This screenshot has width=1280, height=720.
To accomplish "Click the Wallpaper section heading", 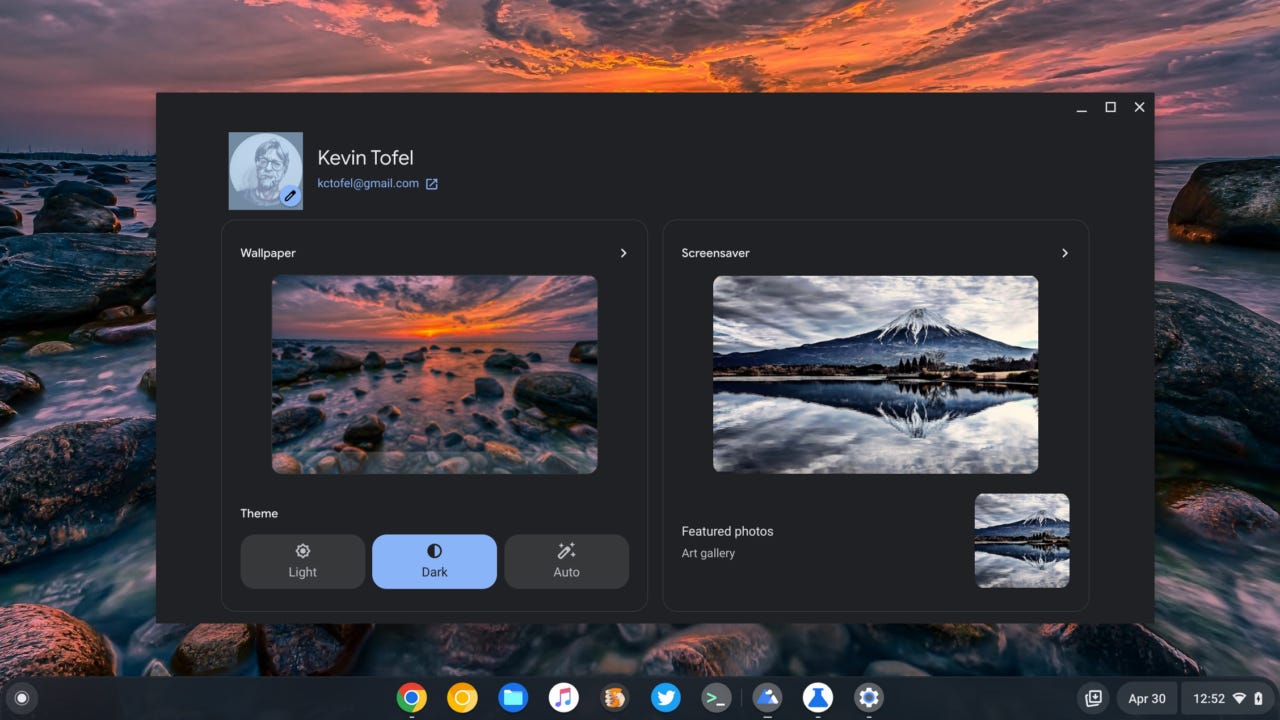I will (x=268, y=253).
